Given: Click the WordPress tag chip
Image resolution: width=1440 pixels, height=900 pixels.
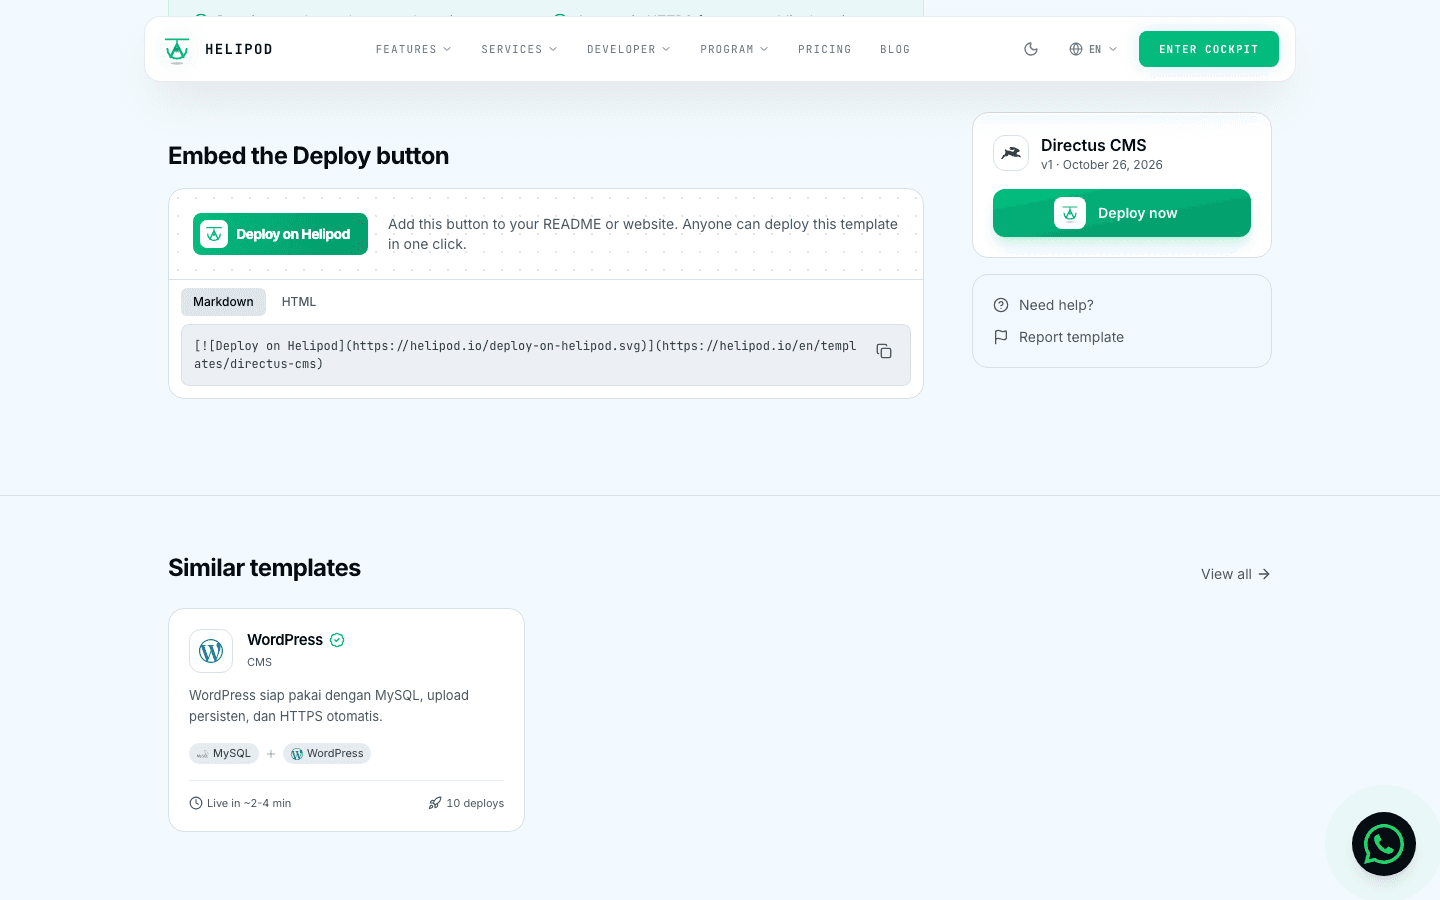Looking at the screenshot, I should (327, 754).
